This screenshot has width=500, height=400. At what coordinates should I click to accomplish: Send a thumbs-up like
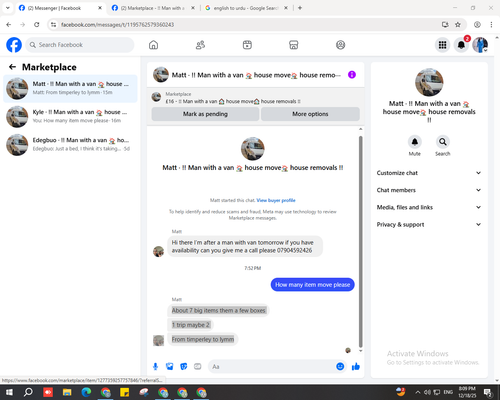tap(356, 367)
